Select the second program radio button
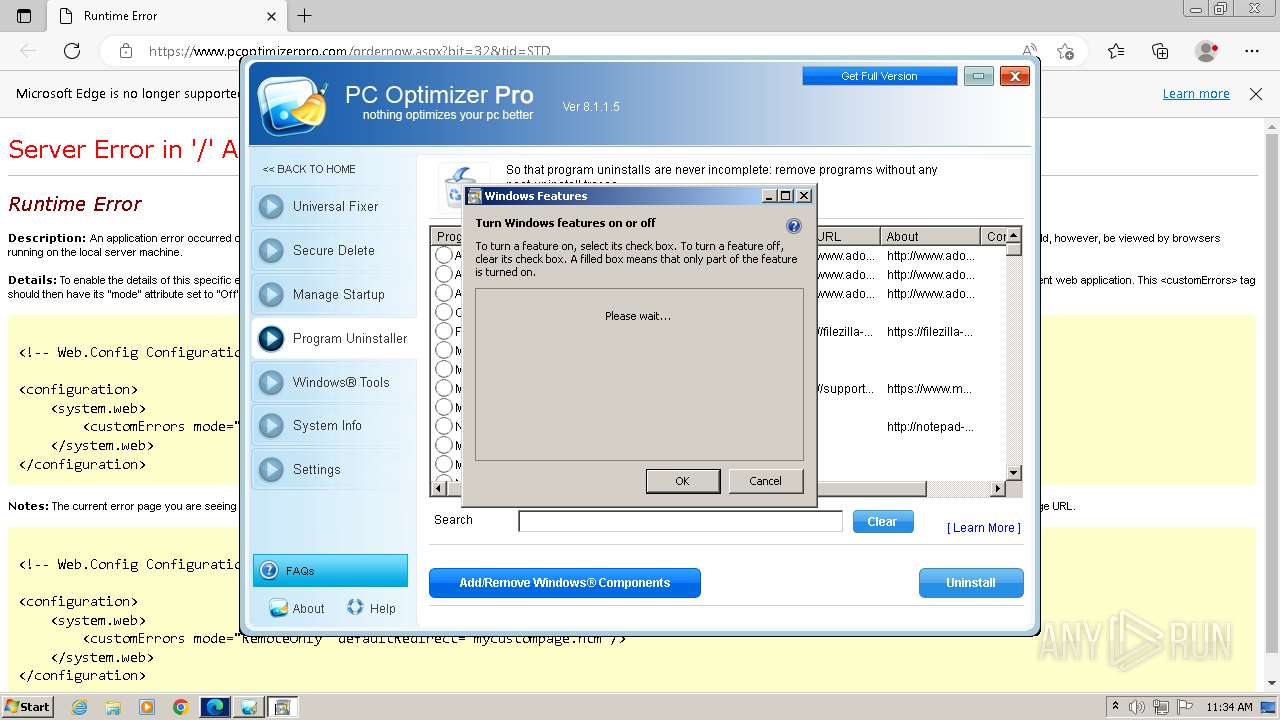 [x=444, y=274]
